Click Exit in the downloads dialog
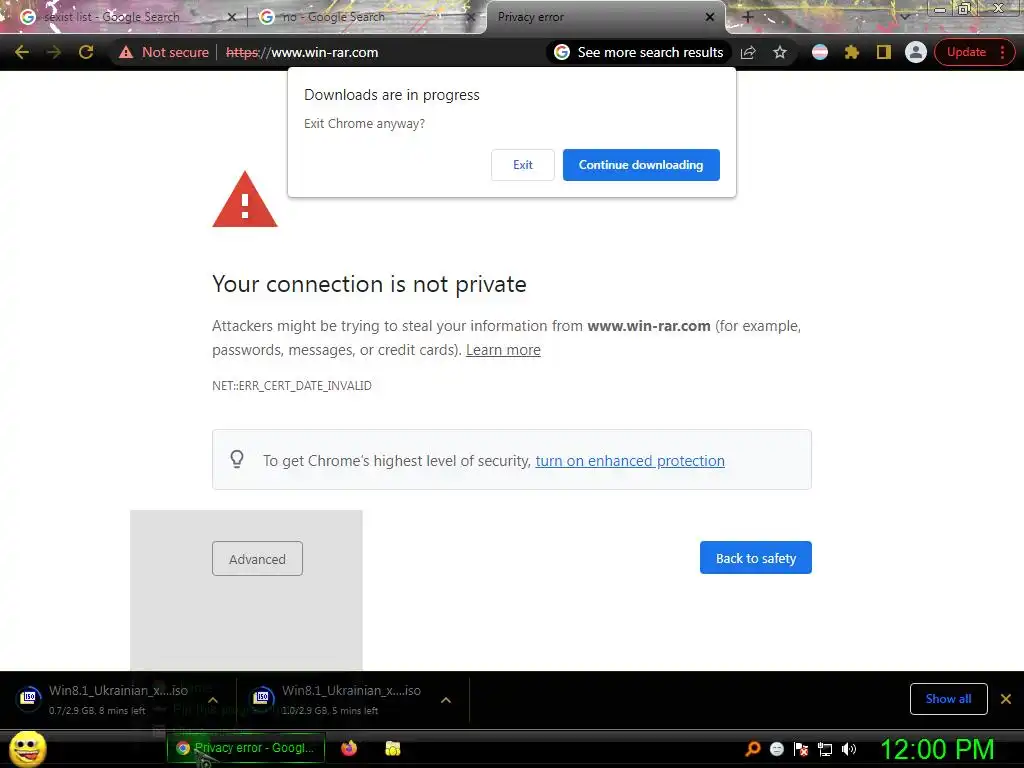 point(522,165)
